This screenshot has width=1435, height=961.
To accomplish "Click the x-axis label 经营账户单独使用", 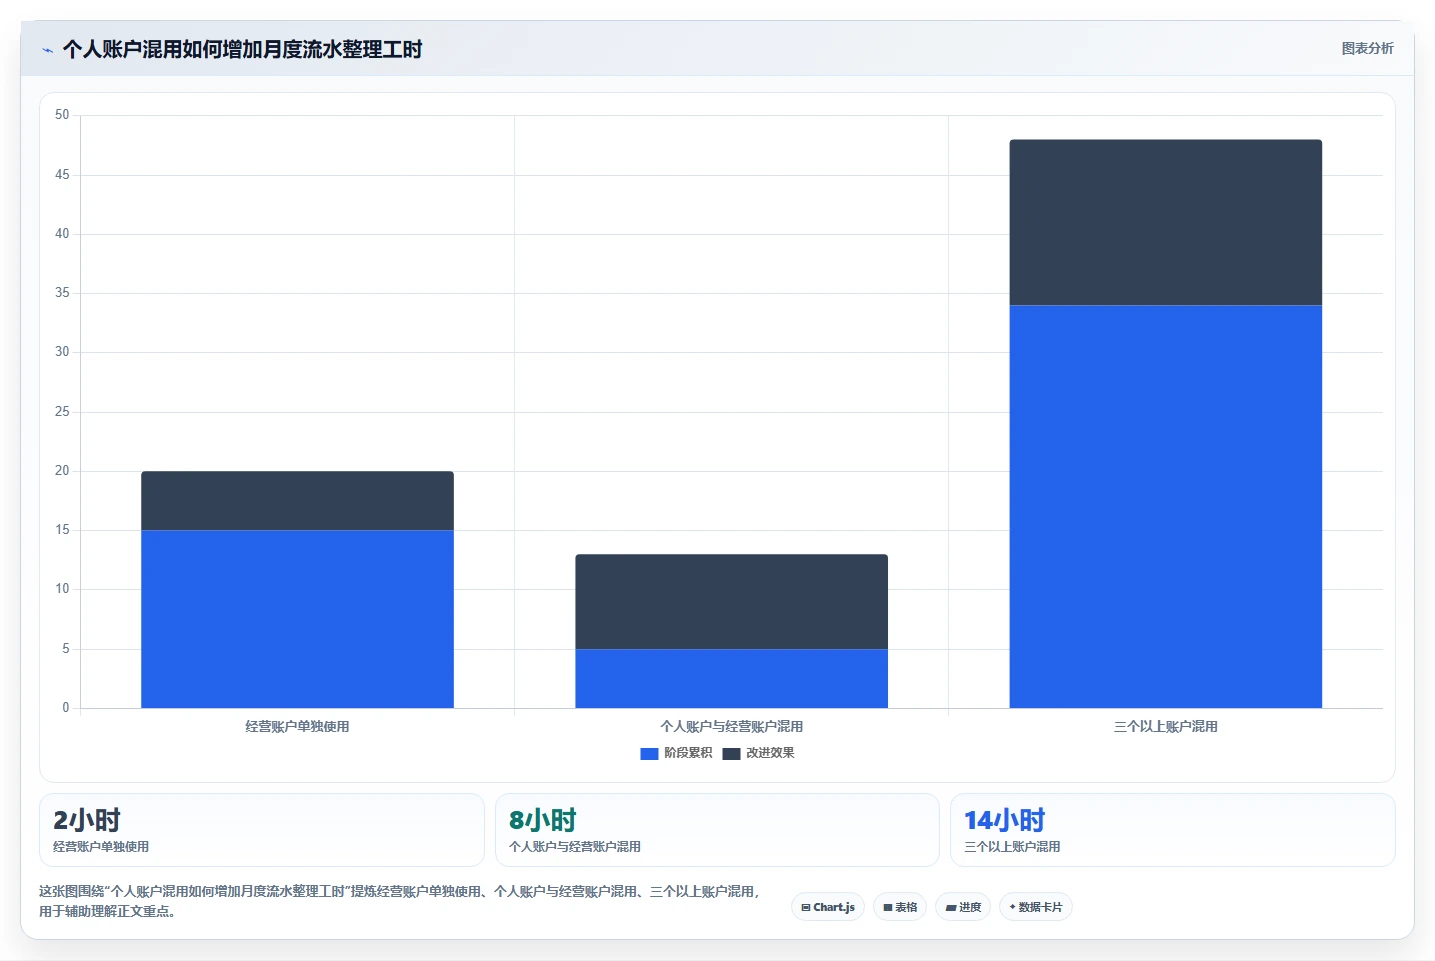I will (297, 727).
